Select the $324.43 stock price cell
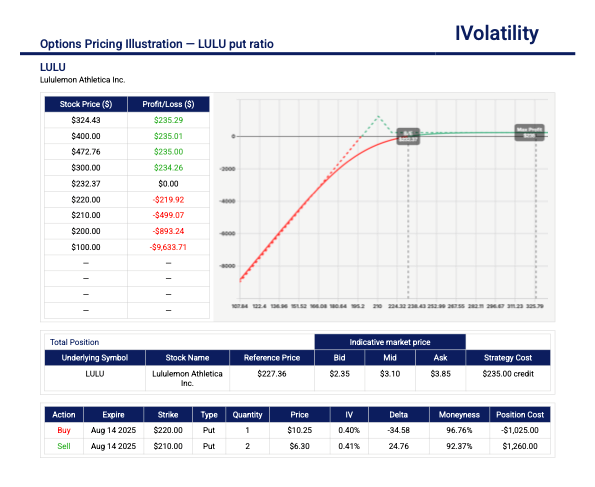This screenshot has height=487, width=595. pyautogui.click(x=86, y=120)
